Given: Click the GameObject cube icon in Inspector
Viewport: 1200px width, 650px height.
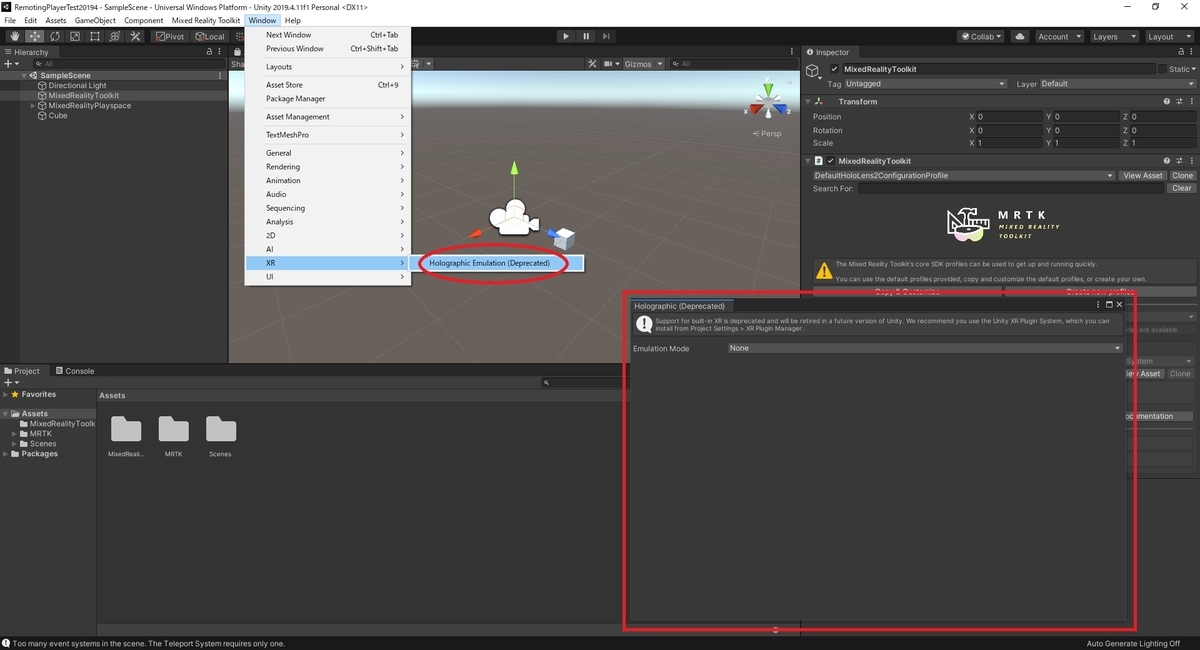Looking at the screenshot, I should [814, 72].
